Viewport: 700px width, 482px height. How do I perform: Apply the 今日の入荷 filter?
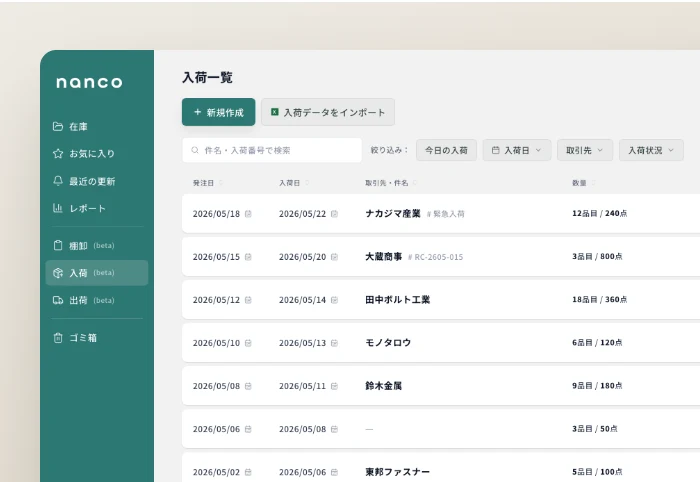(x=446, y=150)
